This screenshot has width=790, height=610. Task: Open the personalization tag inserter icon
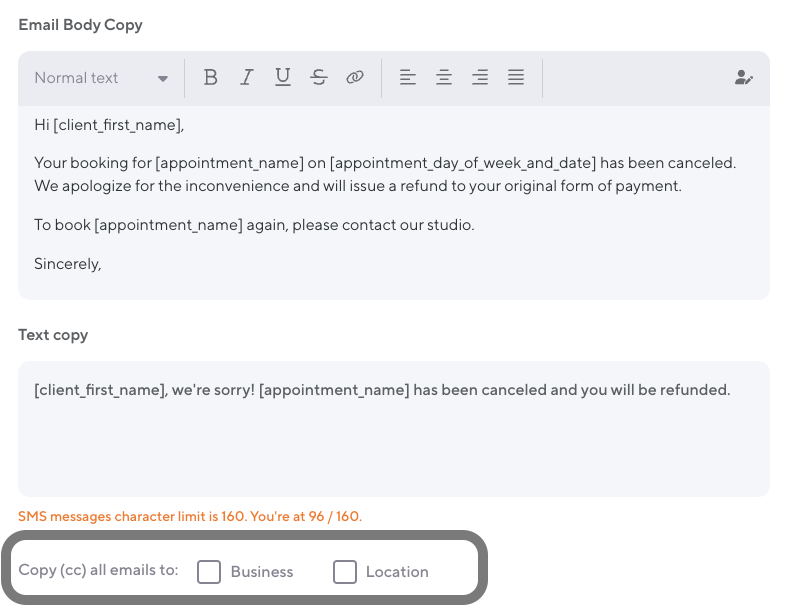(743, 78)
